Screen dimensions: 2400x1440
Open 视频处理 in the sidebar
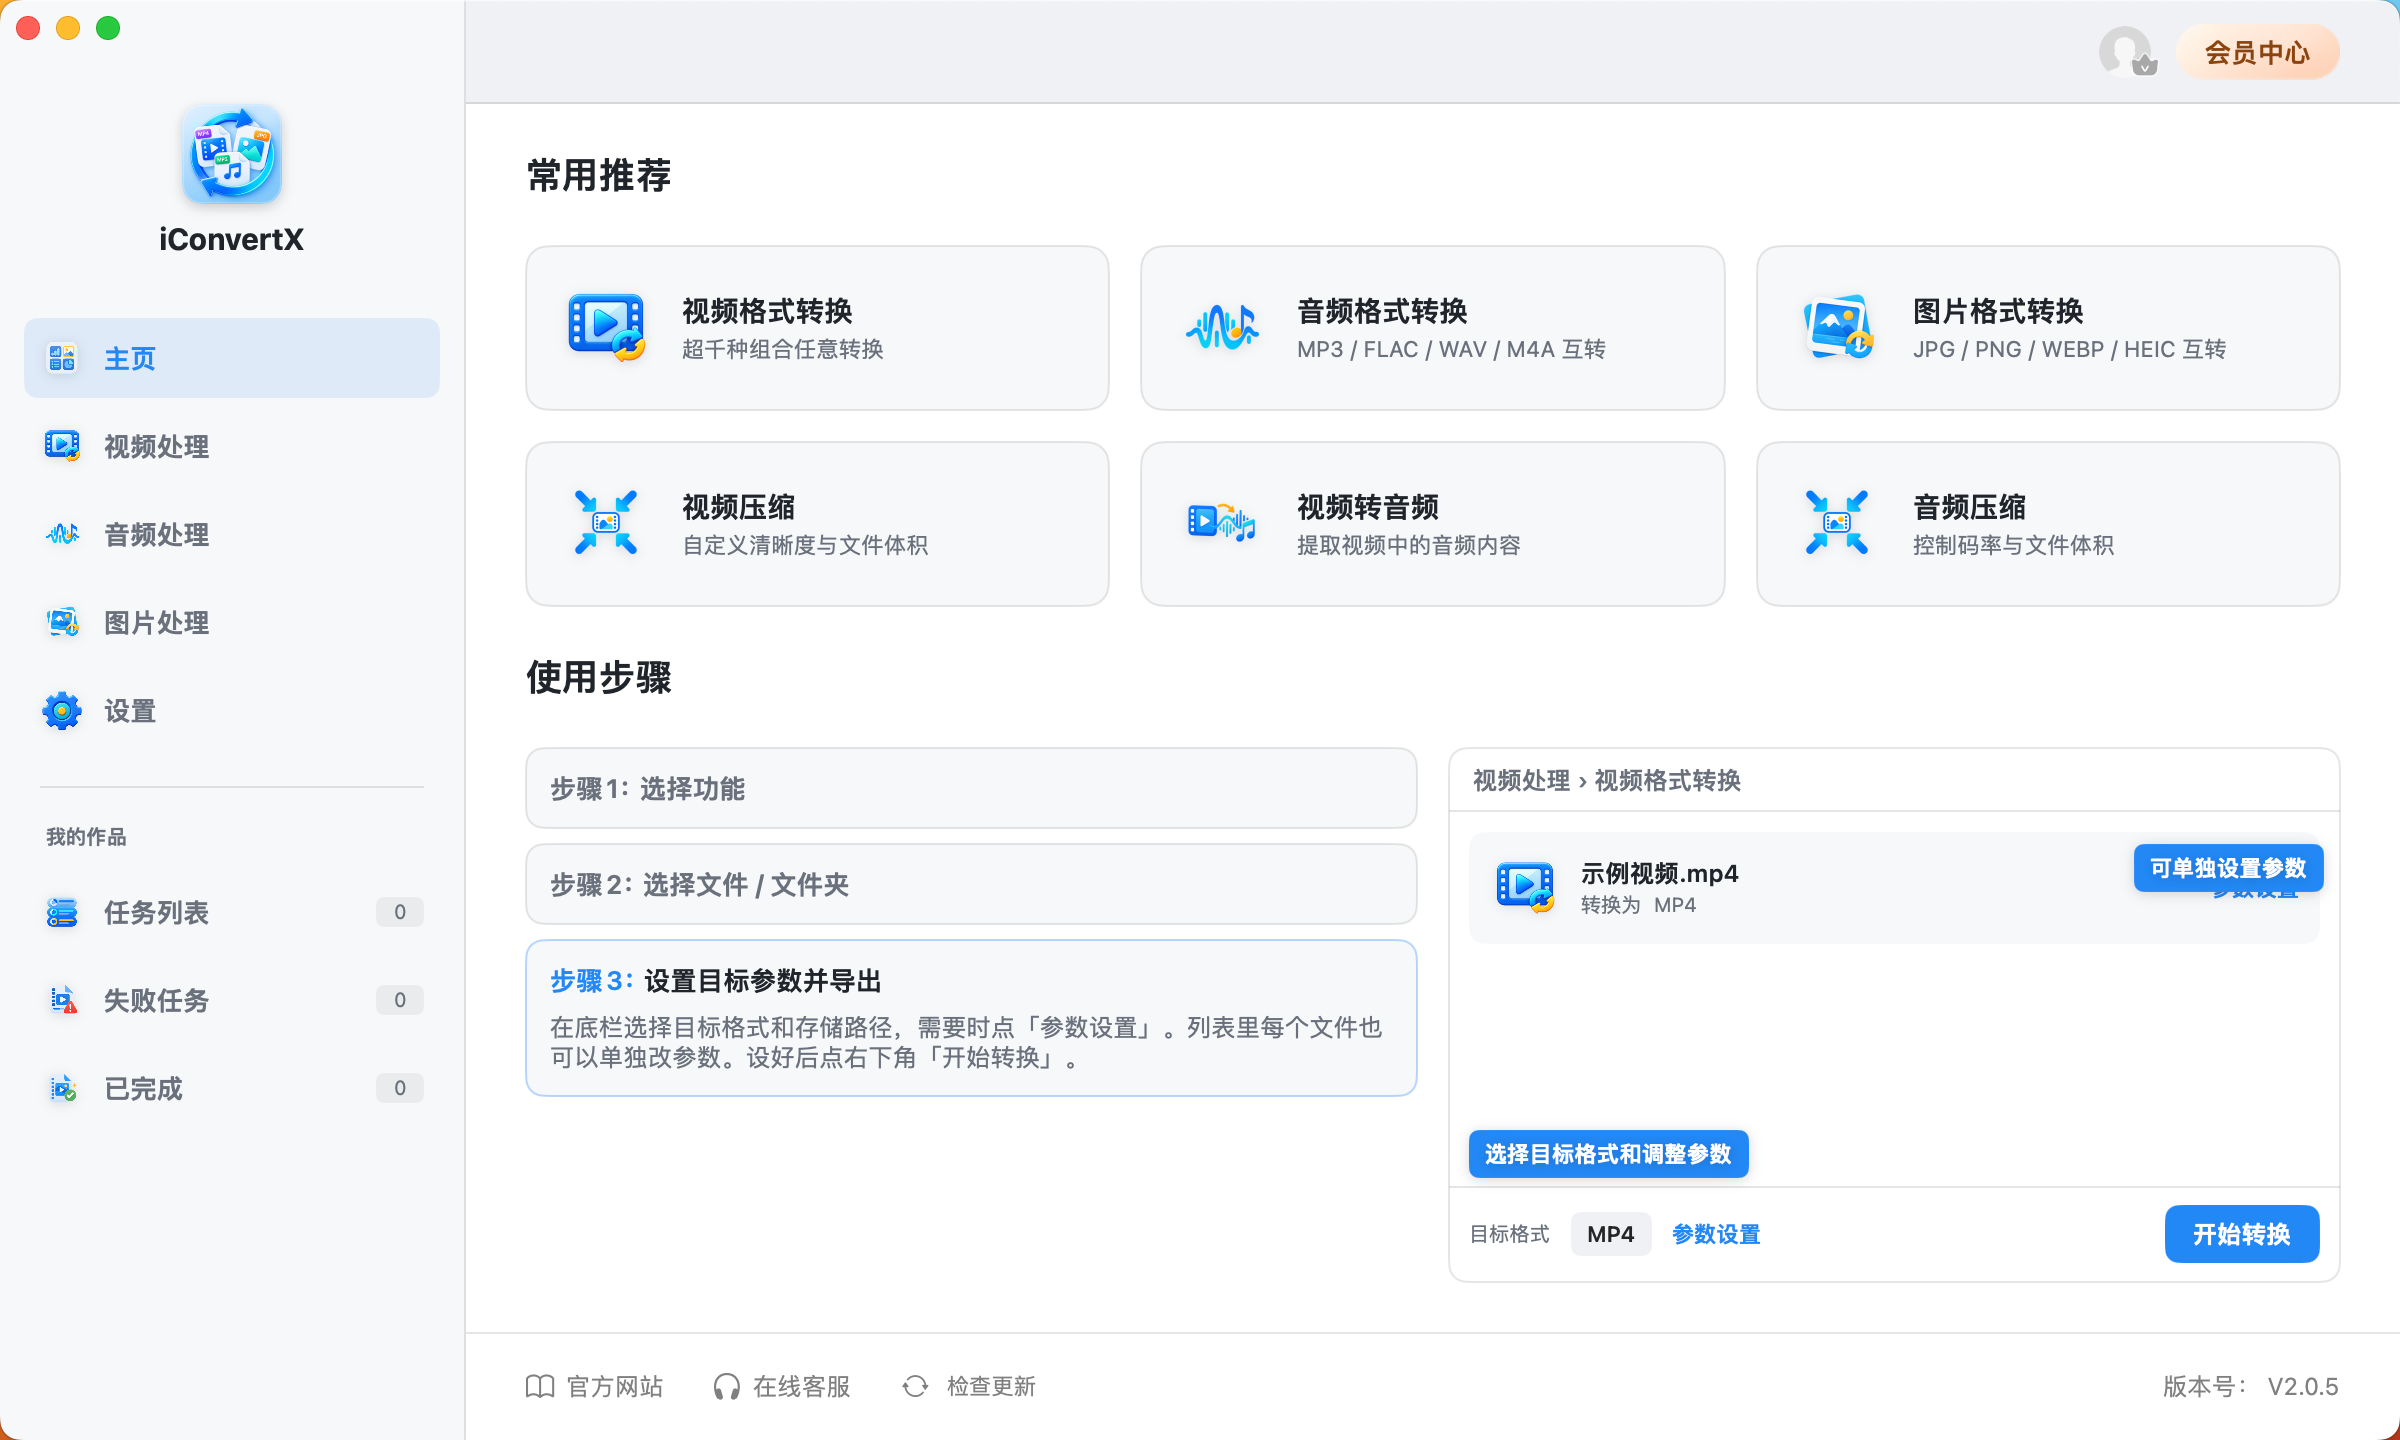pyautogui.click(x=232, y=446)
